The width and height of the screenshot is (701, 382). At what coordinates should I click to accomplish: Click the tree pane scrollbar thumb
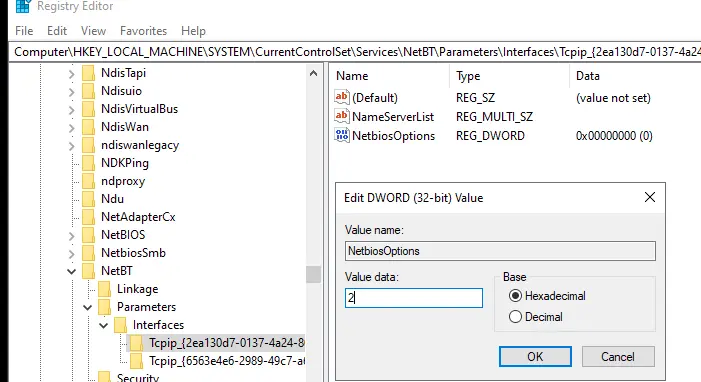pos(313,274)
